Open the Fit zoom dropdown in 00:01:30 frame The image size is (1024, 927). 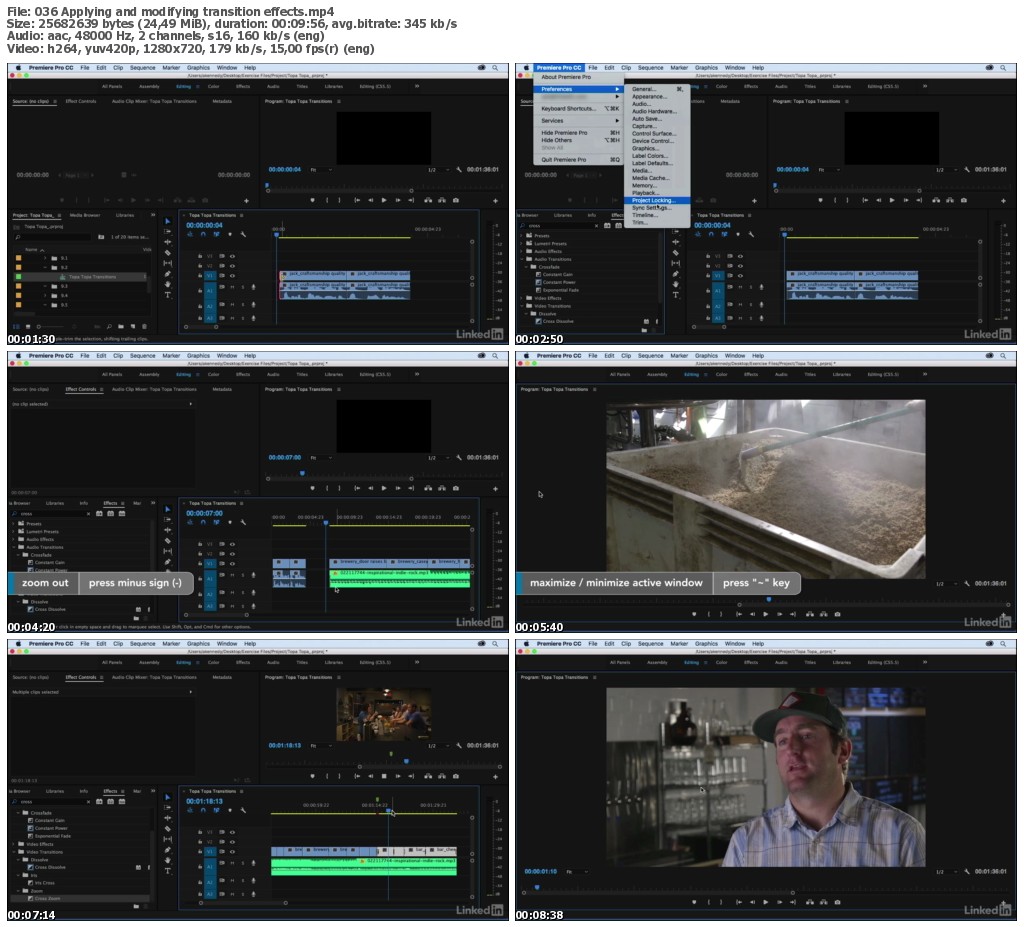[x=321, y=170]
